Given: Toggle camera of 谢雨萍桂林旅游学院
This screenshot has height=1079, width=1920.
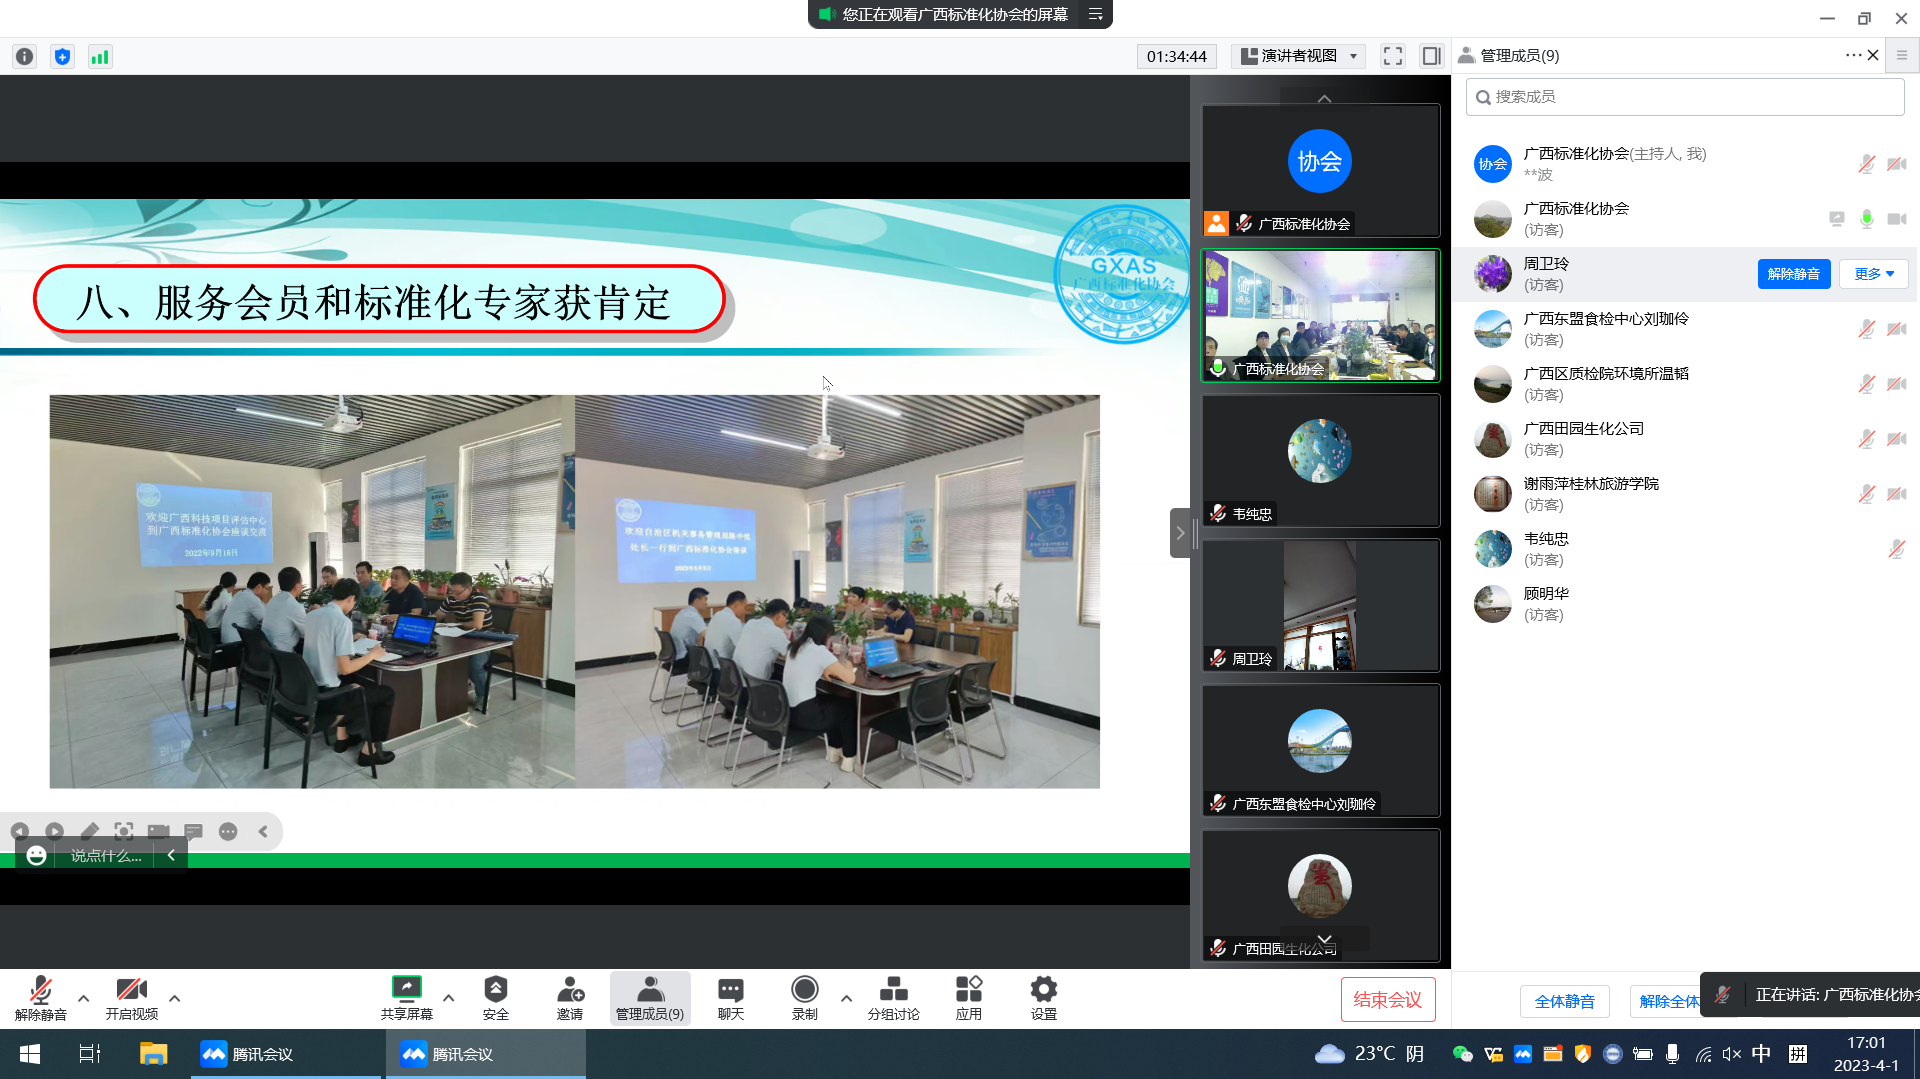Looking at the screenshot, I should [x=1896, y=494].
